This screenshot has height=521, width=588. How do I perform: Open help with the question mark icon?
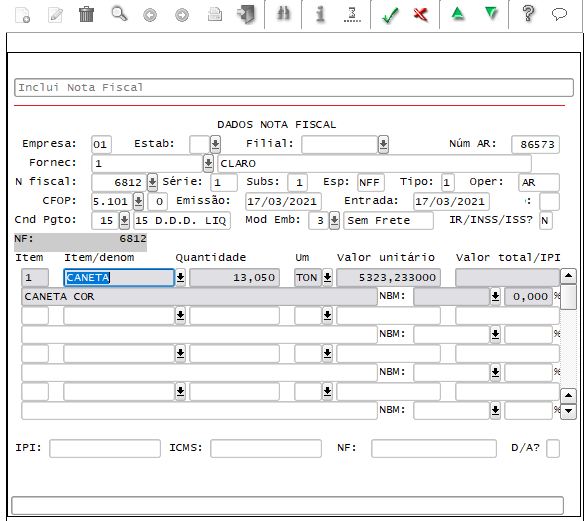[528, 14]
